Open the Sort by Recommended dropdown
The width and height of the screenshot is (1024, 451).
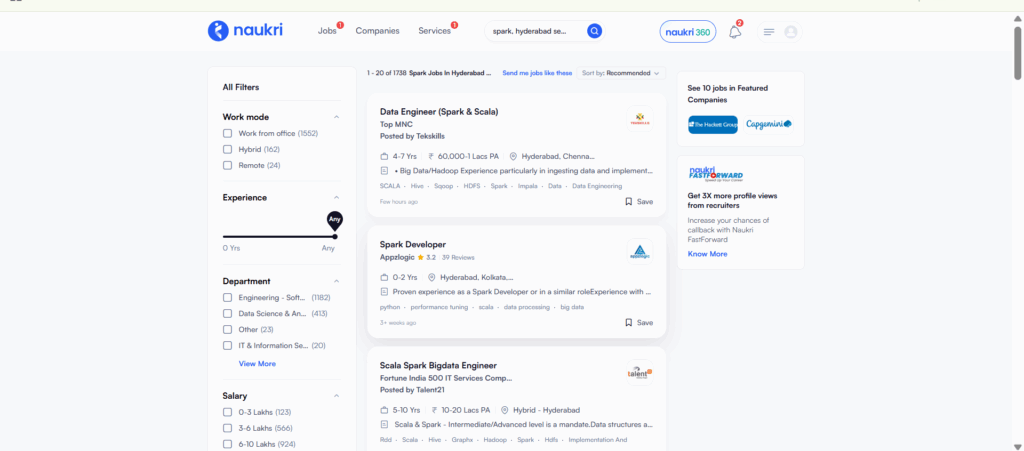(x=620, y=73)
